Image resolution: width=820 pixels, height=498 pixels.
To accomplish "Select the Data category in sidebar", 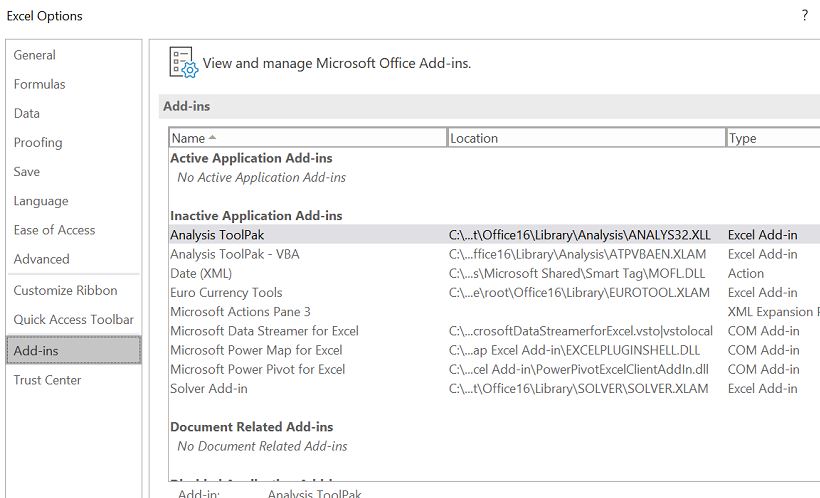I will coord(27,114).
